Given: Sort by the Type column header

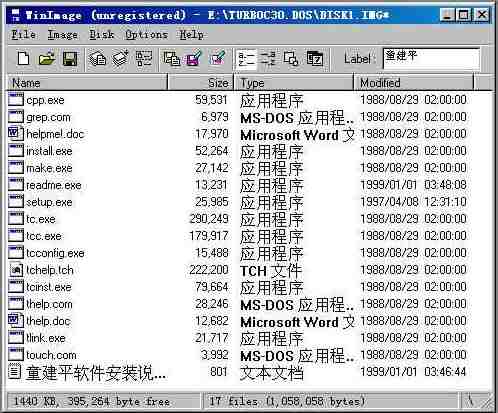Looking at the screenshot, I should [294, 83].
